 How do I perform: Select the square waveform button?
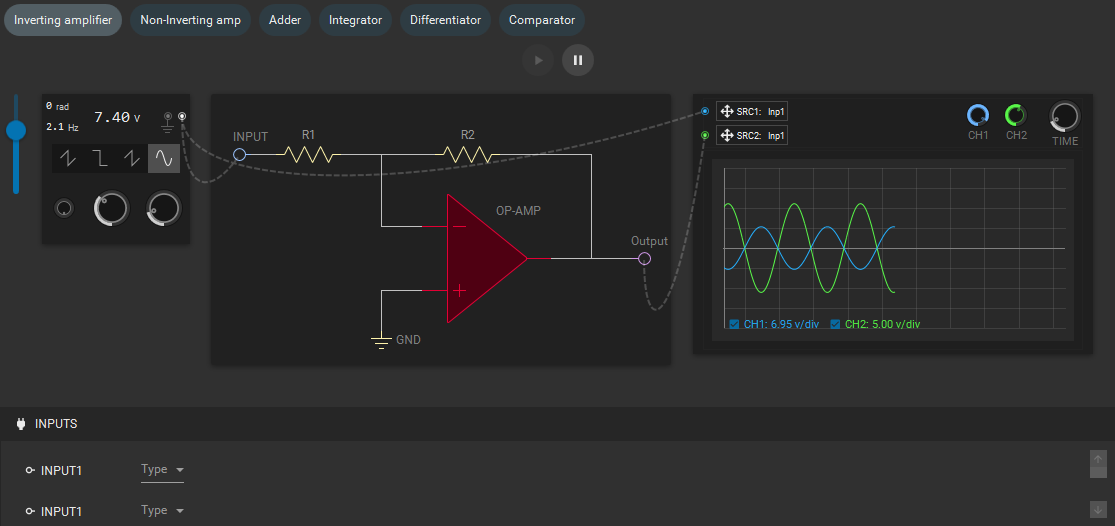[100, 159]
